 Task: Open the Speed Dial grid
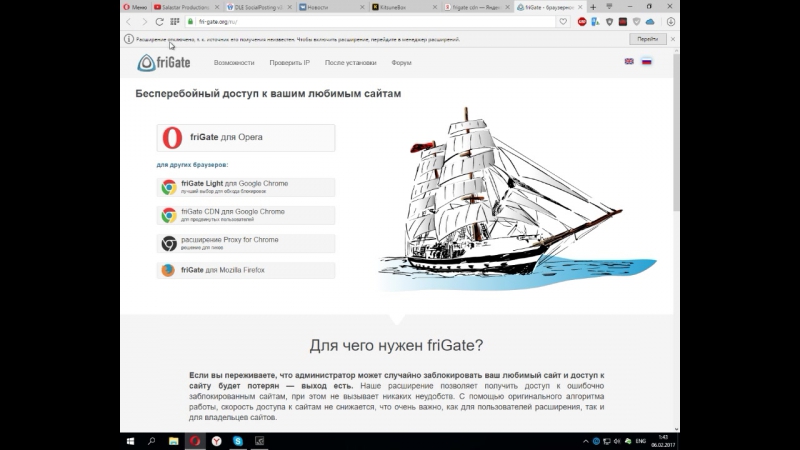[x=174, y=21]
